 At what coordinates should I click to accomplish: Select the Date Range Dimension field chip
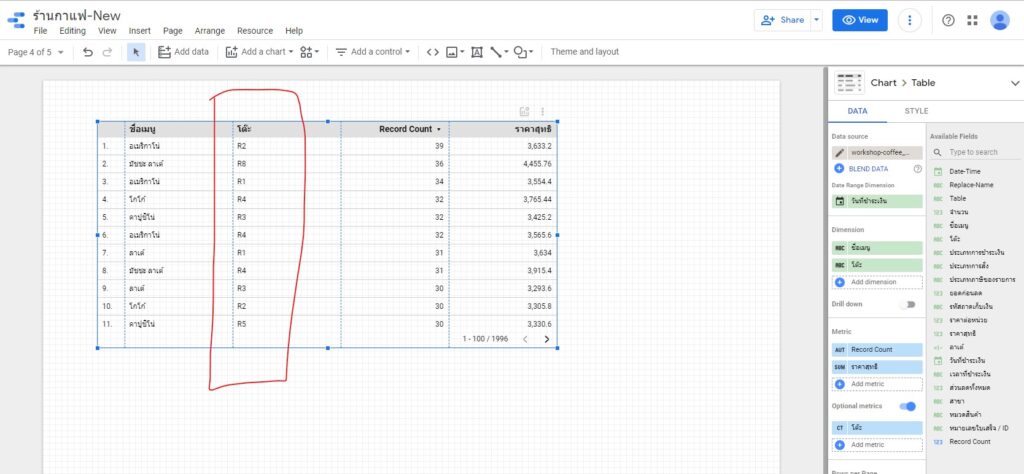[877, 201]
